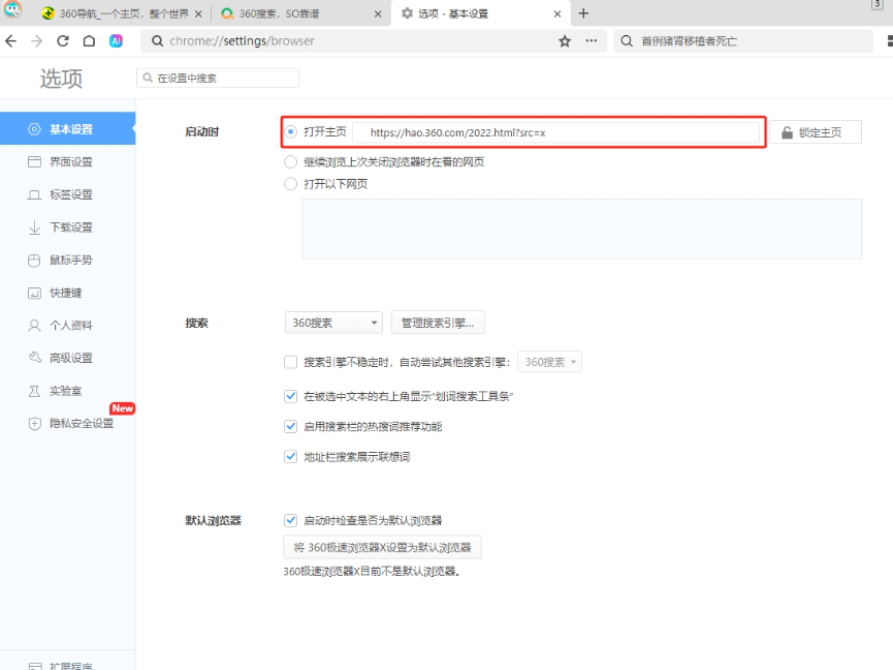
Task: Launch the AI assistant icon in toolbar
Action: pos(116,41)
